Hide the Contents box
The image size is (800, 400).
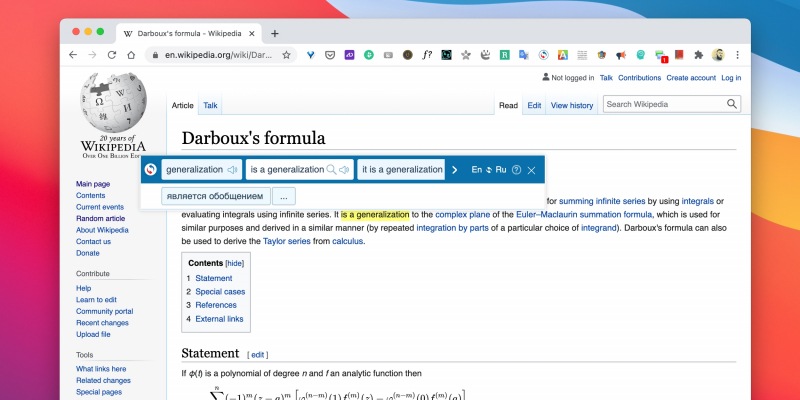point(235,263)
